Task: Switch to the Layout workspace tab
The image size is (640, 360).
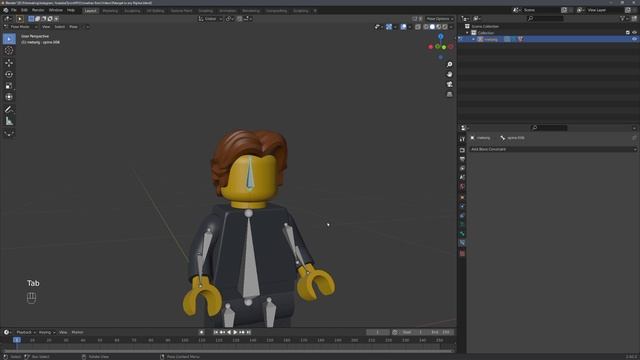Action: 90,11
